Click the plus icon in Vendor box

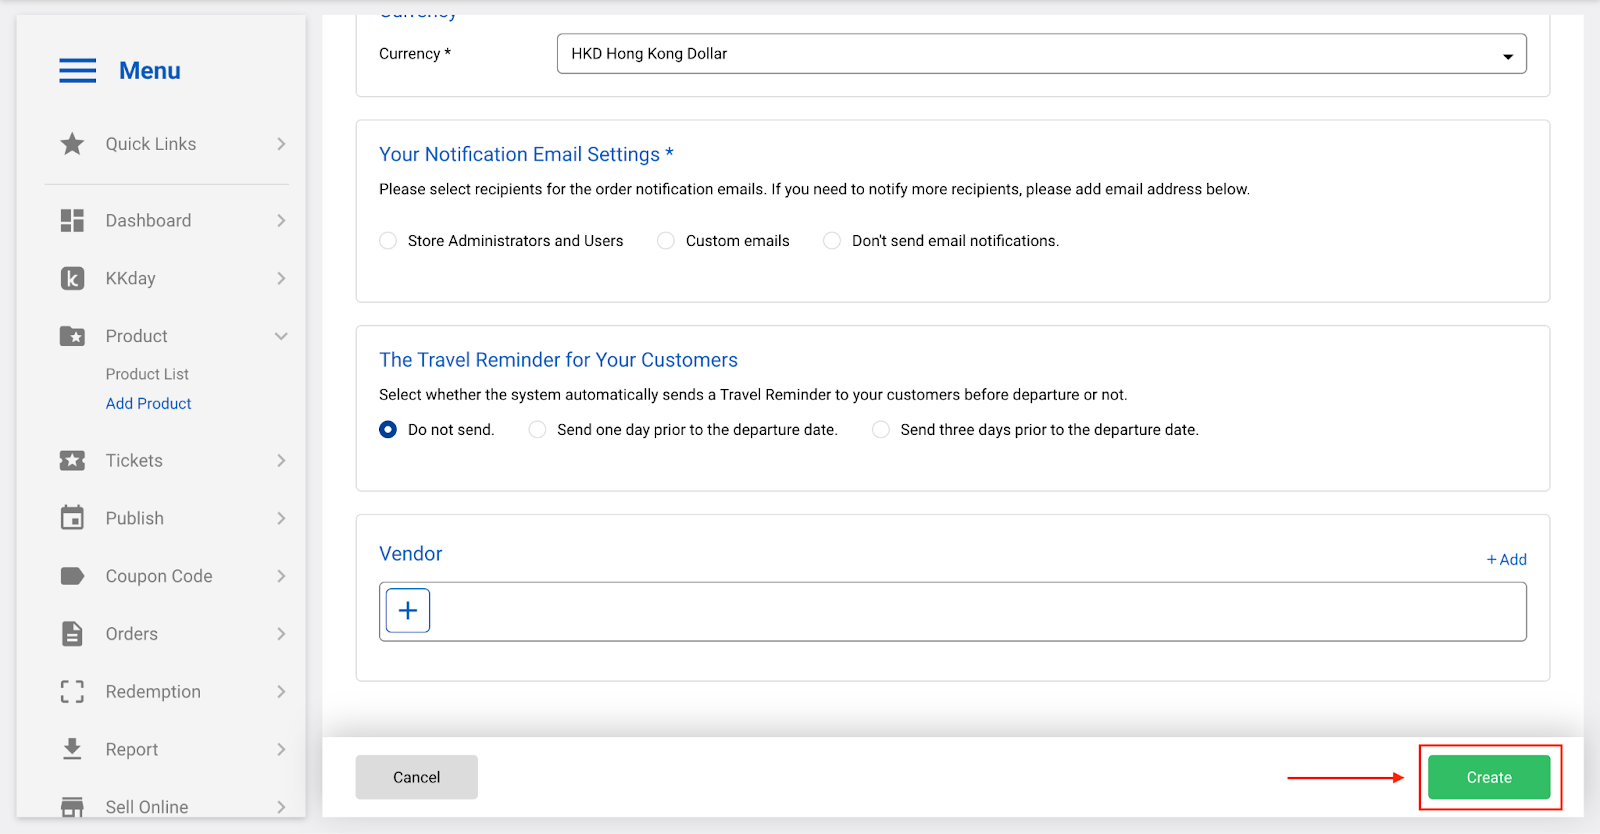coord(408,611)
